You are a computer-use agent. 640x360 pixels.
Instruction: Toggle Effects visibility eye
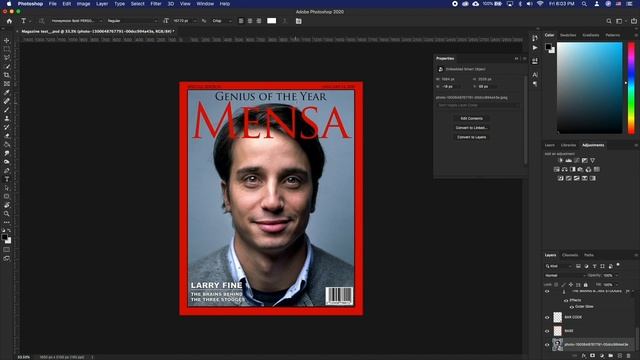click(x=566, y=300)
